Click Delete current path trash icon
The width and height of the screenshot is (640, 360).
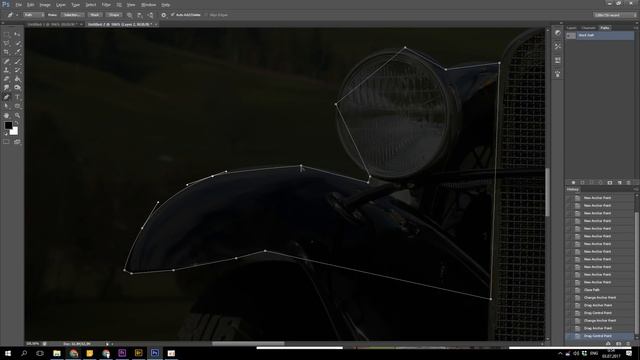[629, 182]
